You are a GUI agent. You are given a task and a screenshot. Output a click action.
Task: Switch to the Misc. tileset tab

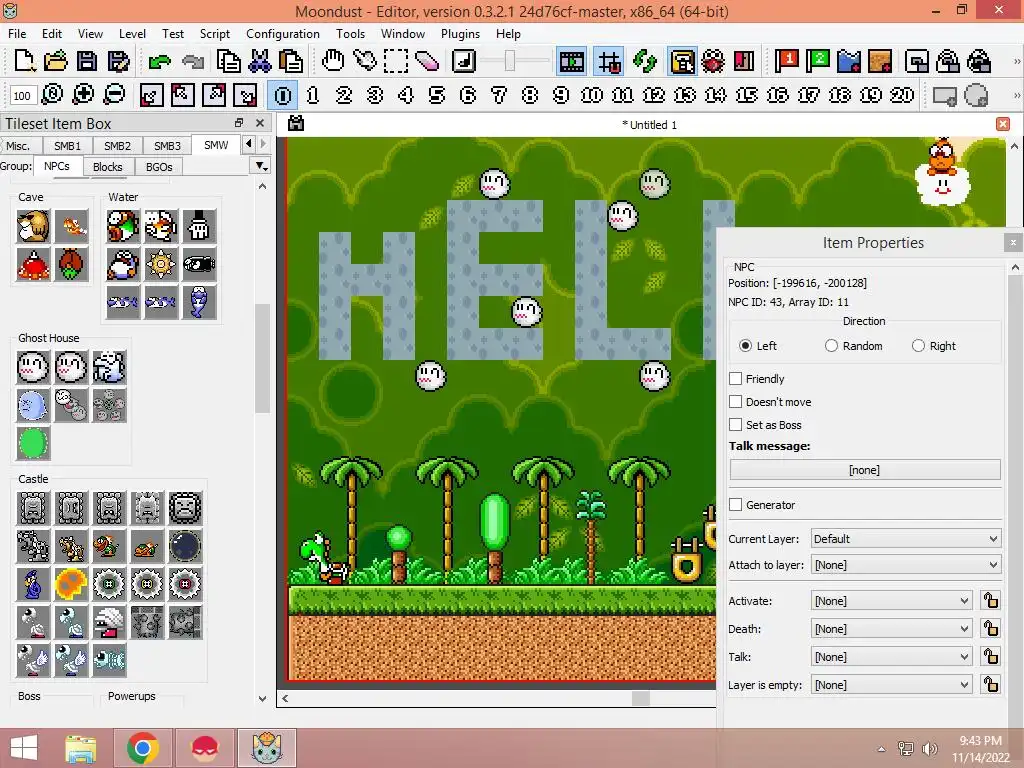(x=18, y=146)
